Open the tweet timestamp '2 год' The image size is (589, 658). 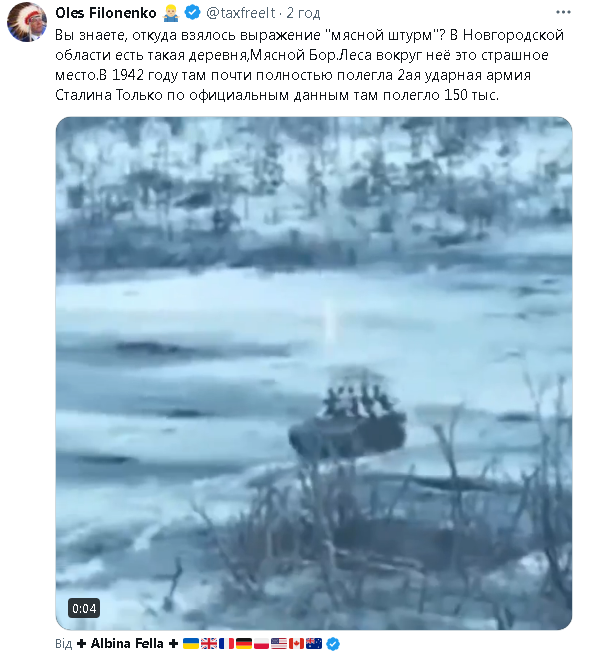point(303,13)
